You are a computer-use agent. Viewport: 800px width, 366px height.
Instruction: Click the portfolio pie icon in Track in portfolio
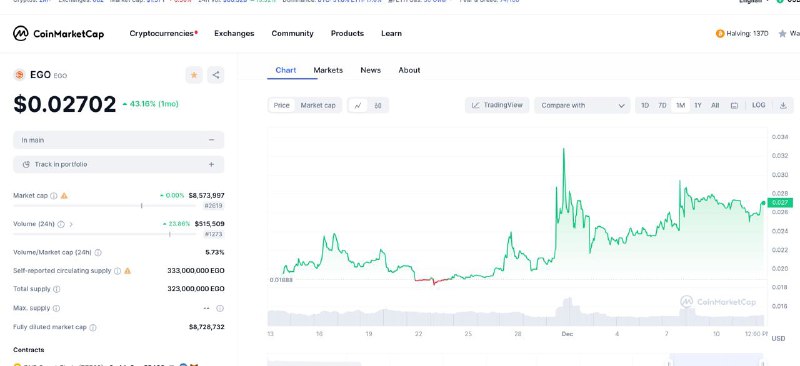tap(26, 164)
